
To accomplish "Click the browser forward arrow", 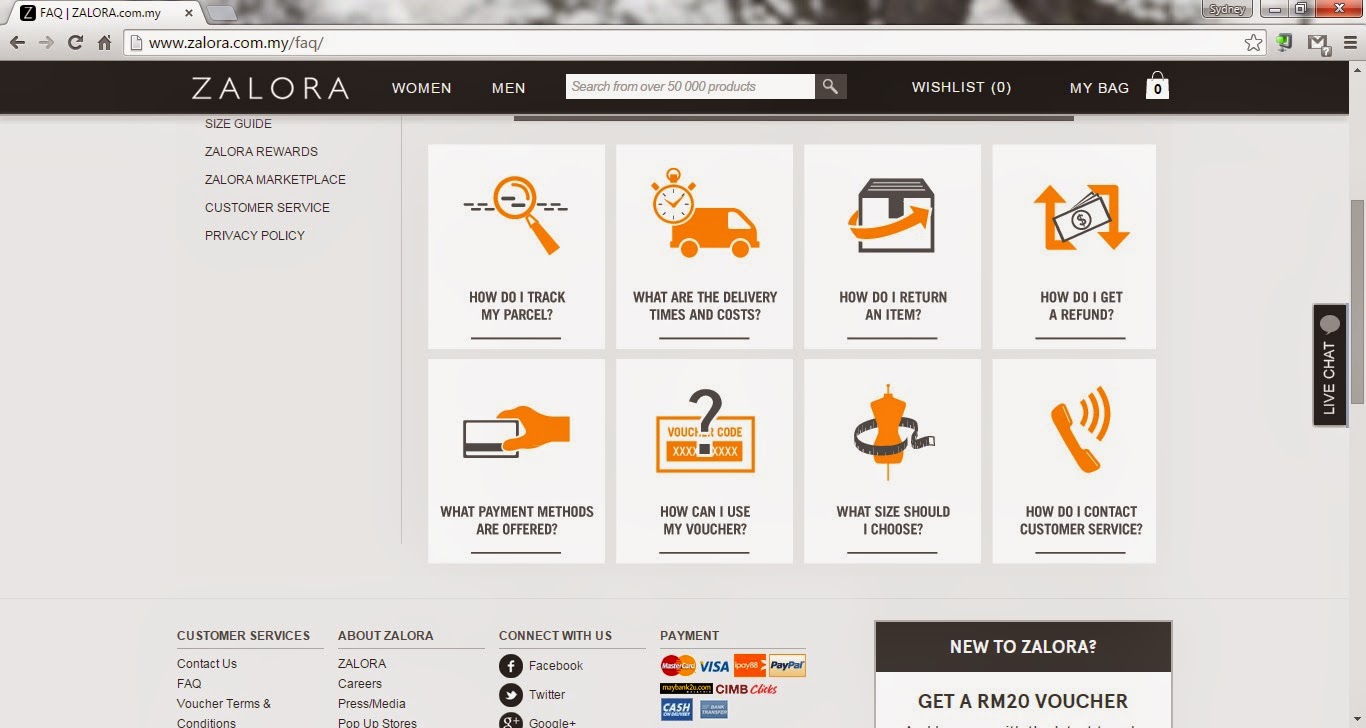I will click(46, 43).
